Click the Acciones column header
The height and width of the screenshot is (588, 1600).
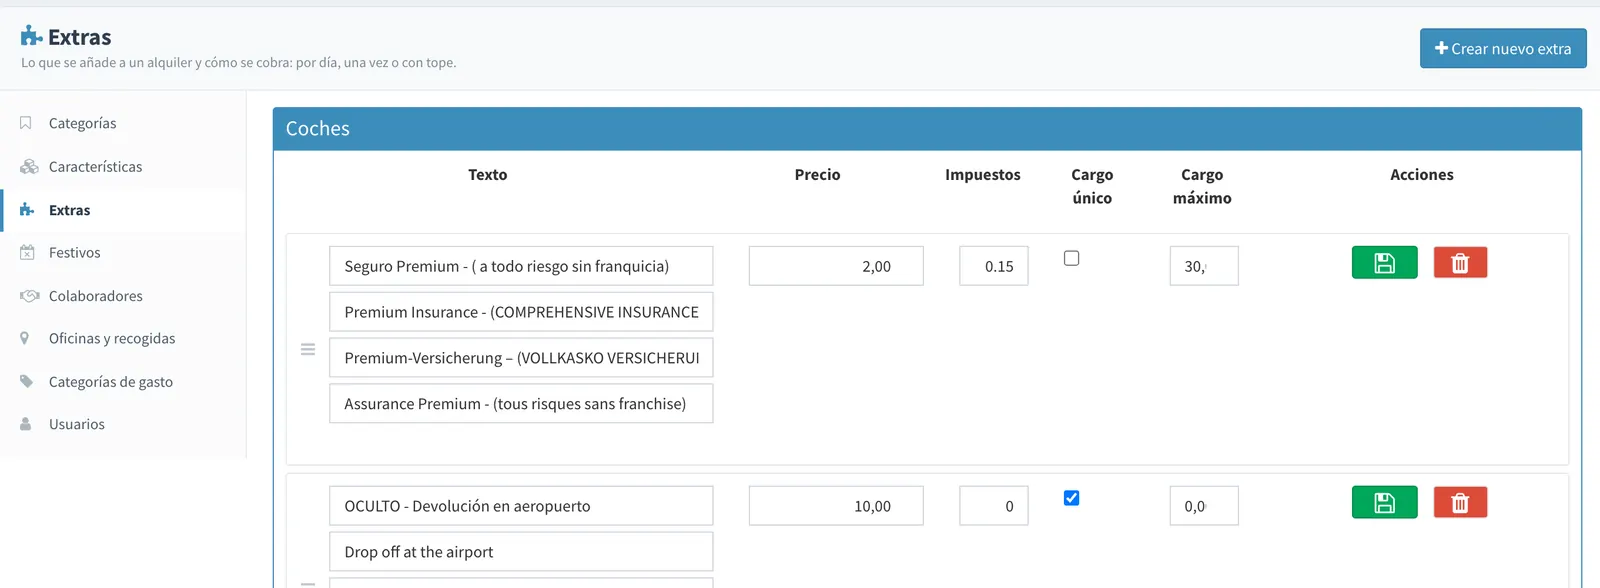tap(1422, 174)
